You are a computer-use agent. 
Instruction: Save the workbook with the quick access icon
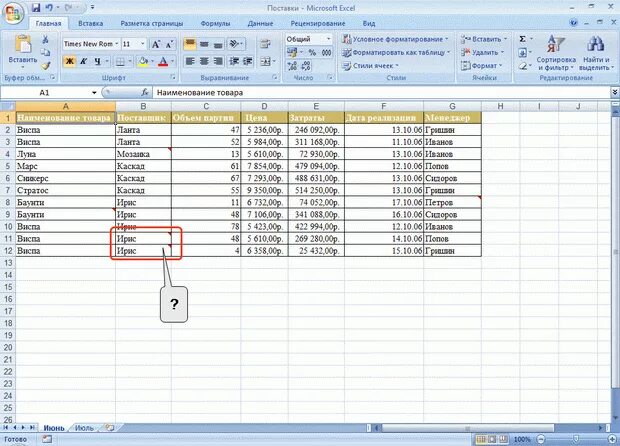click(x=36, y=8)
